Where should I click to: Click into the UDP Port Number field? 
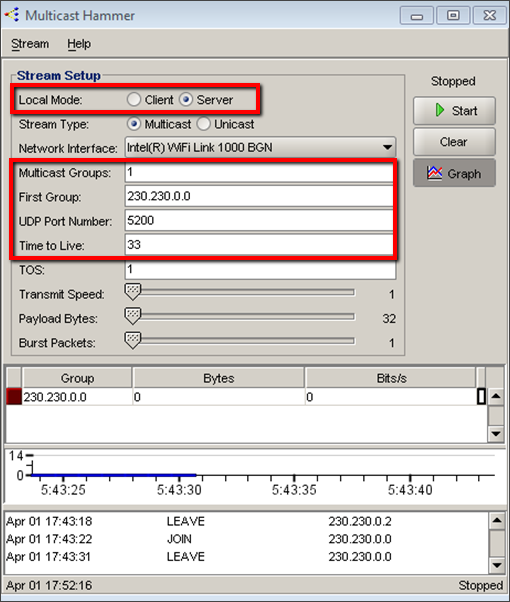(259, 220)
